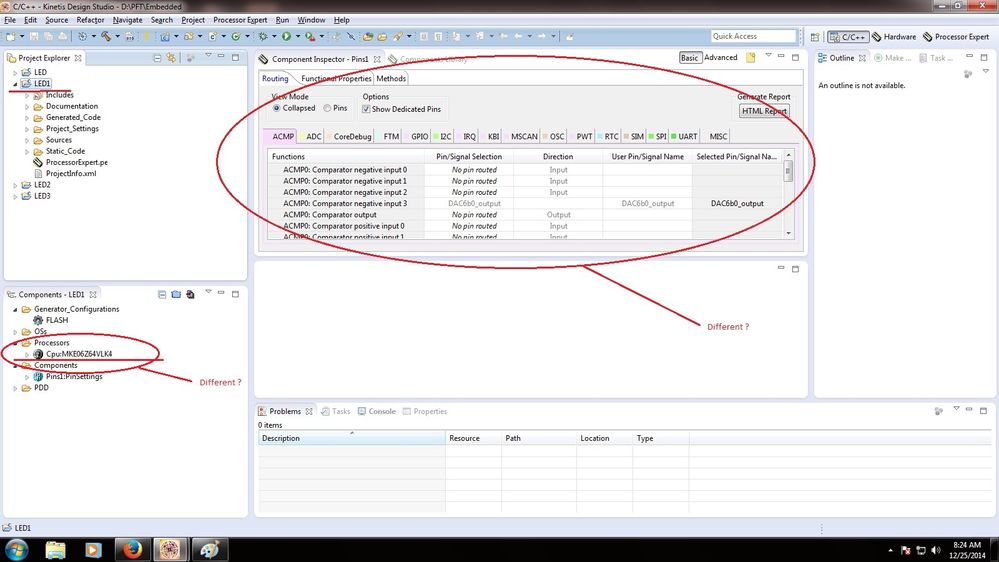Collapse All in Components panel toolbar
This screenshot has height=562, width=999.
tap(162, 294)
